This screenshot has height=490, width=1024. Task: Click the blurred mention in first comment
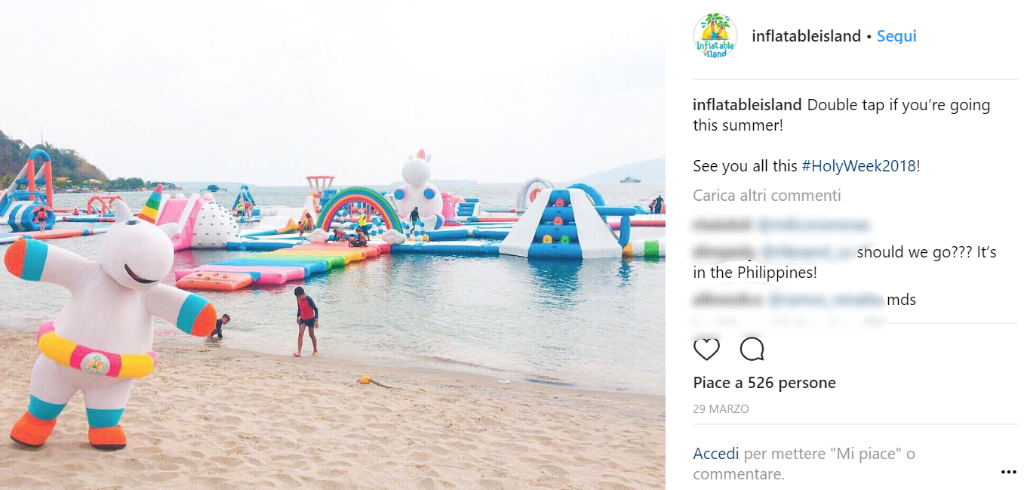coord(814,226)
